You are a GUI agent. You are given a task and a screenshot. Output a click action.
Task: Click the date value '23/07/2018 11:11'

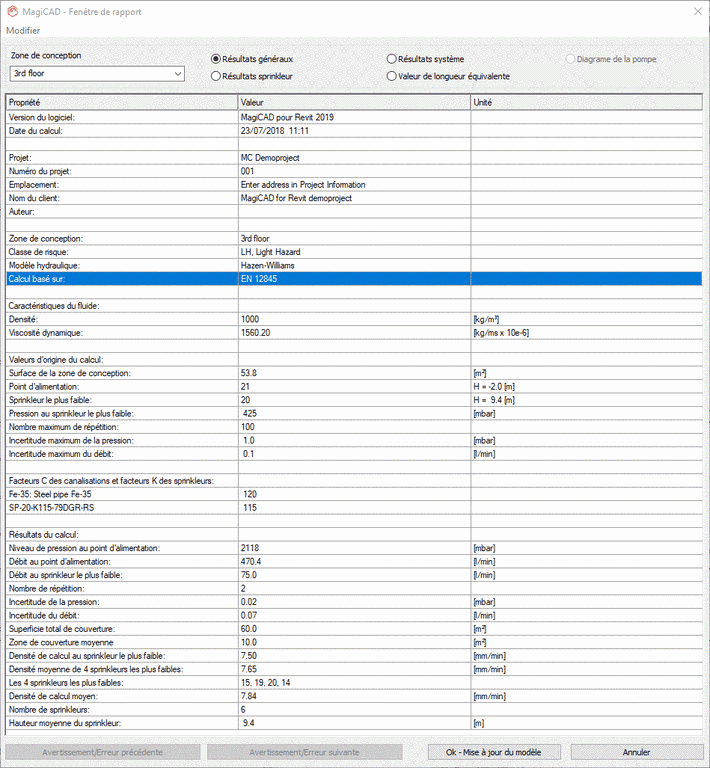pyautogui.click(x=275, y=131)
